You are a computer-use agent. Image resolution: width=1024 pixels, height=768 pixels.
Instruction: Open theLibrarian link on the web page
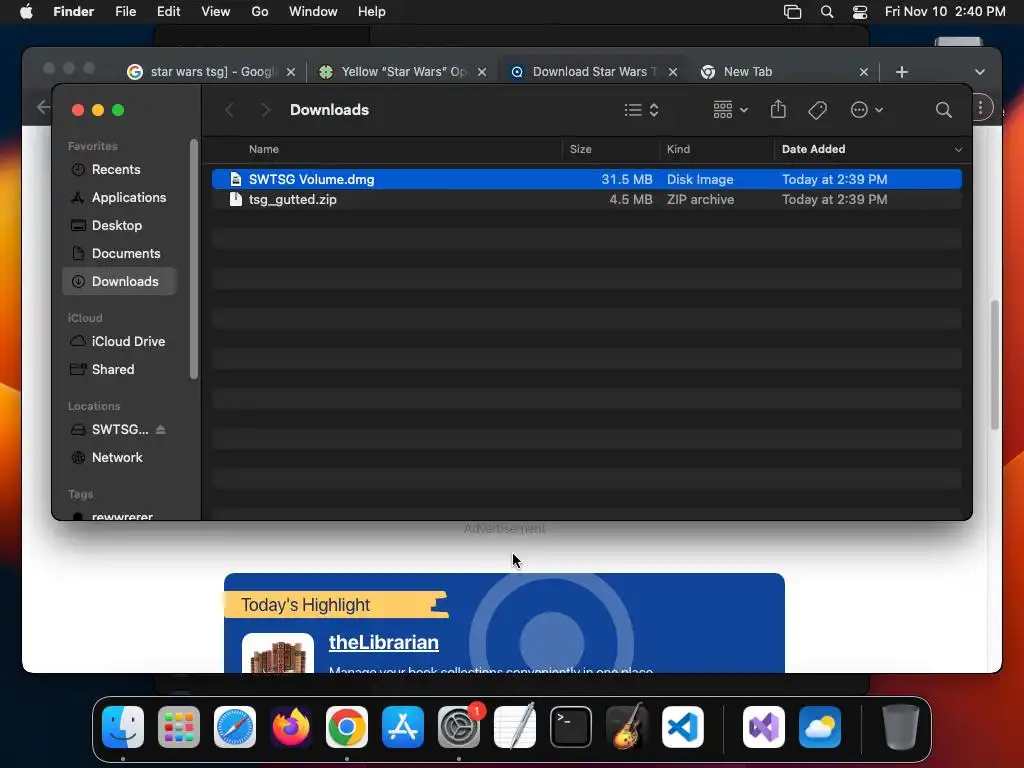(383, 643)
